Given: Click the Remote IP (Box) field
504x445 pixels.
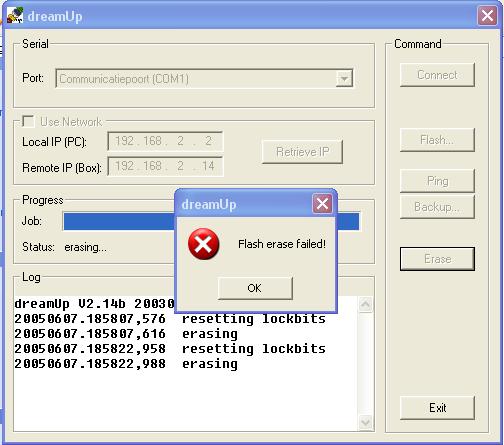Looking at the screenshot, I should 165,166.
